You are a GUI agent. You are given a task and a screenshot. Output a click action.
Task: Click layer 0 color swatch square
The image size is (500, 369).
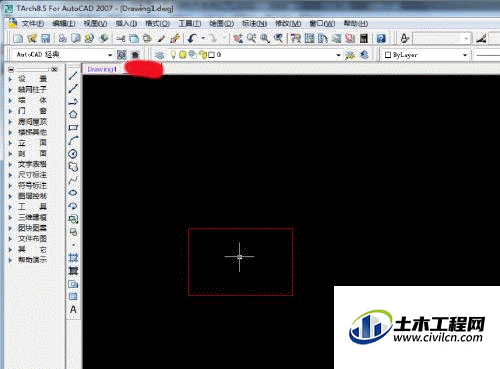(211, 55)
